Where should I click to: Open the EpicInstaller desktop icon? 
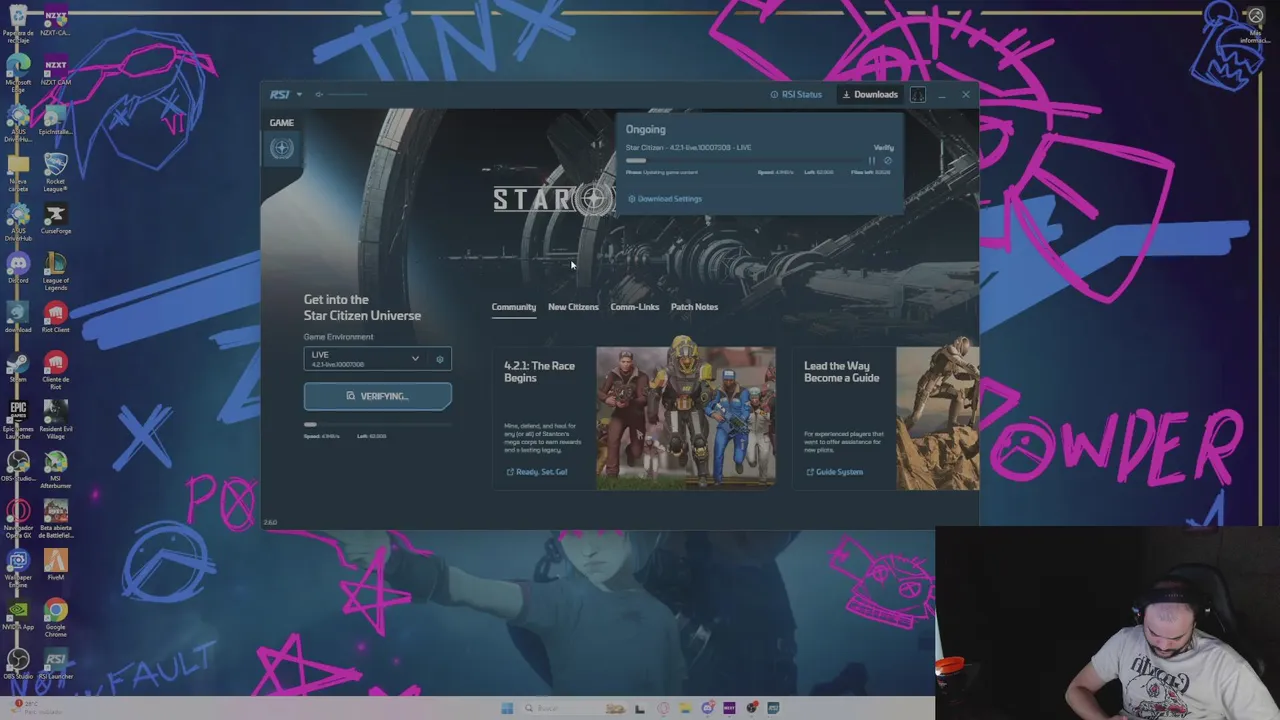click(56, 122)
